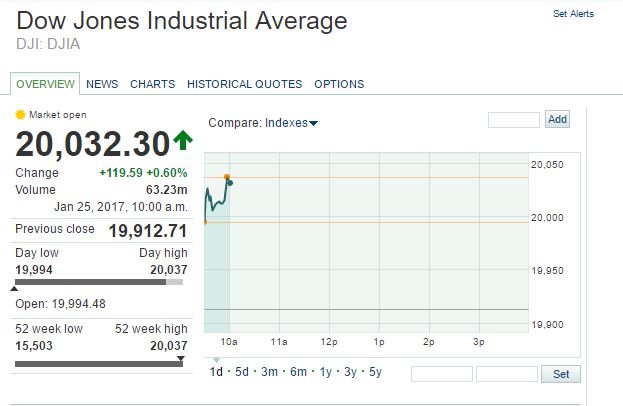Switch to the NEWS tab

pyautogui.click(x=102, y=84)
